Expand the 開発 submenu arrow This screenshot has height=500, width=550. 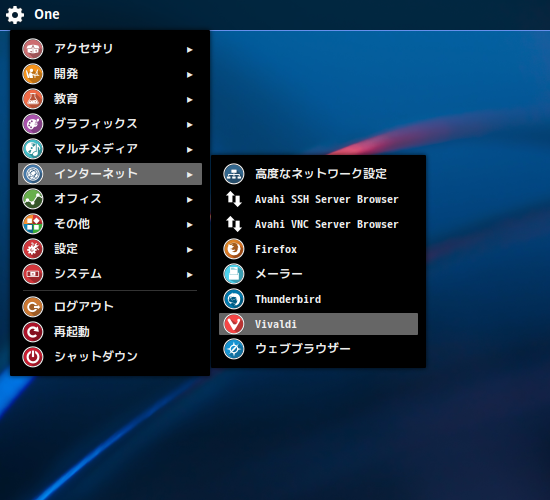pyautogui.click(x=189, y=75)
